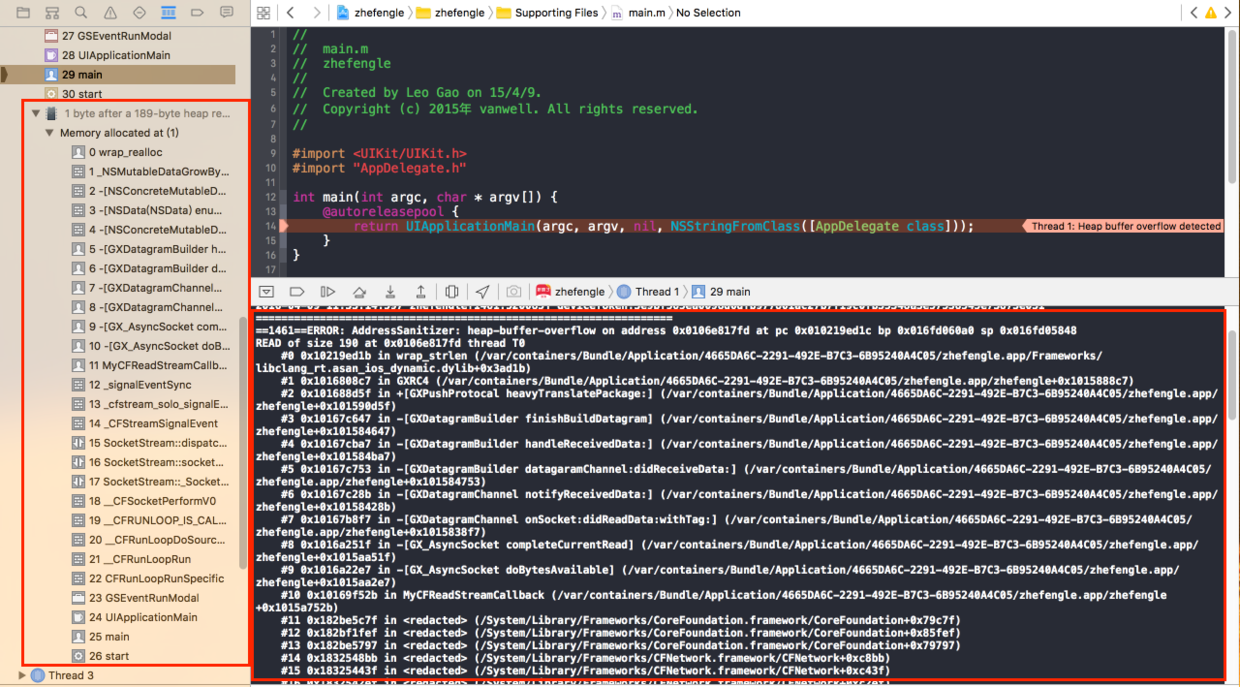Pause or continue program execution

click(327, 292)
